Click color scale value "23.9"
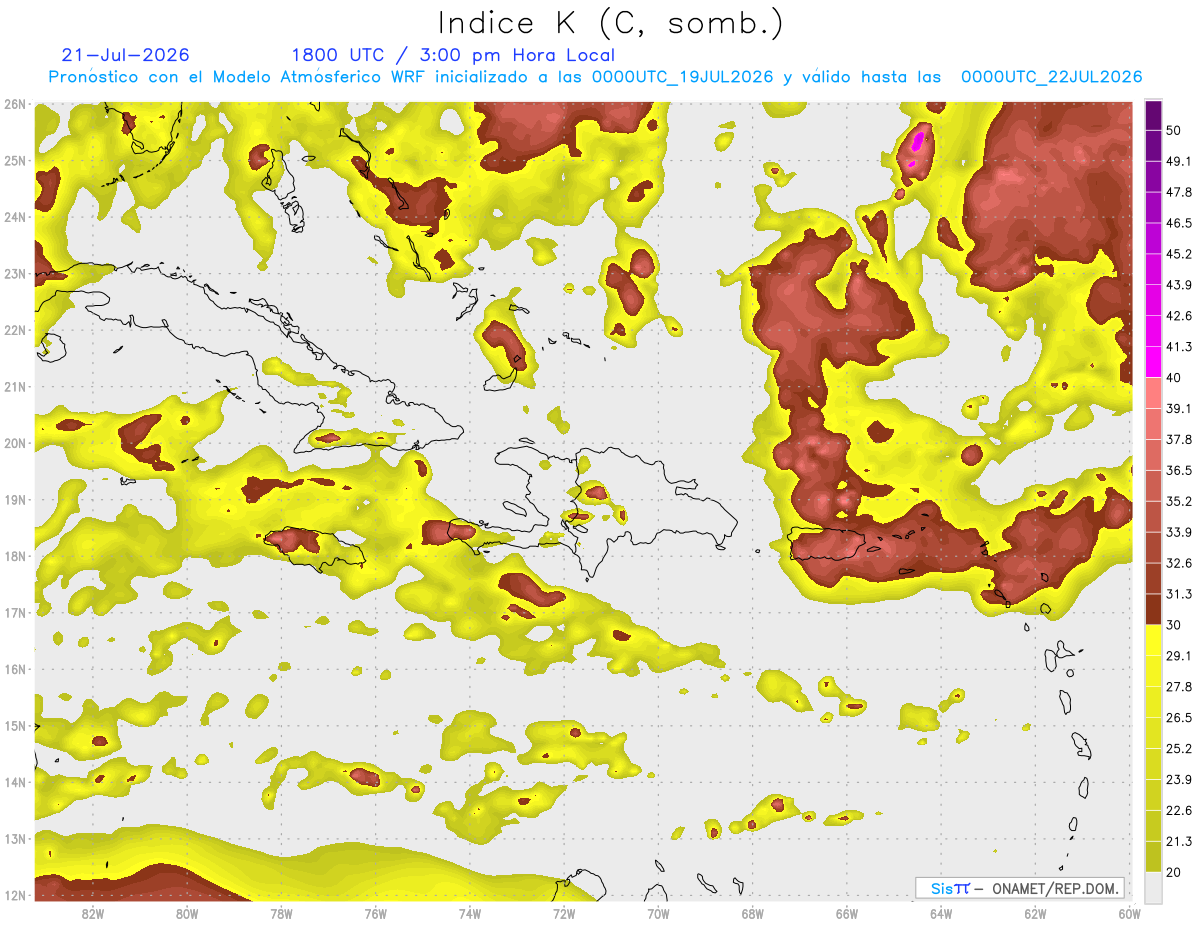The height and width of the screenshot is (927, 1200). tap(1179, 779)
